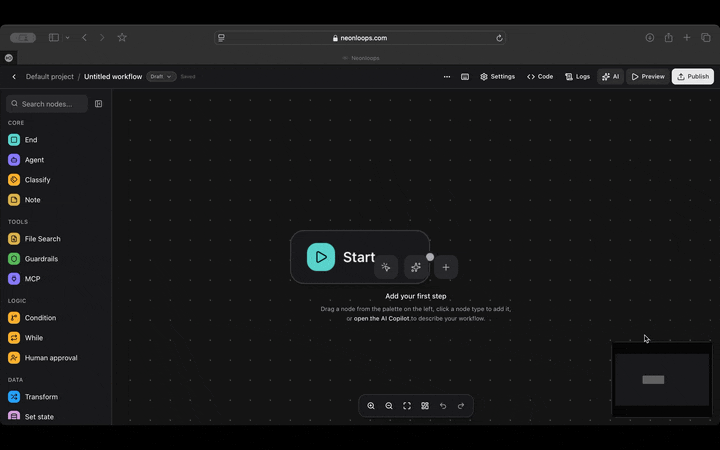The height and width of the screenshot is (450, 720).
Task: Open the Code view
Action: tap(540, 77)
